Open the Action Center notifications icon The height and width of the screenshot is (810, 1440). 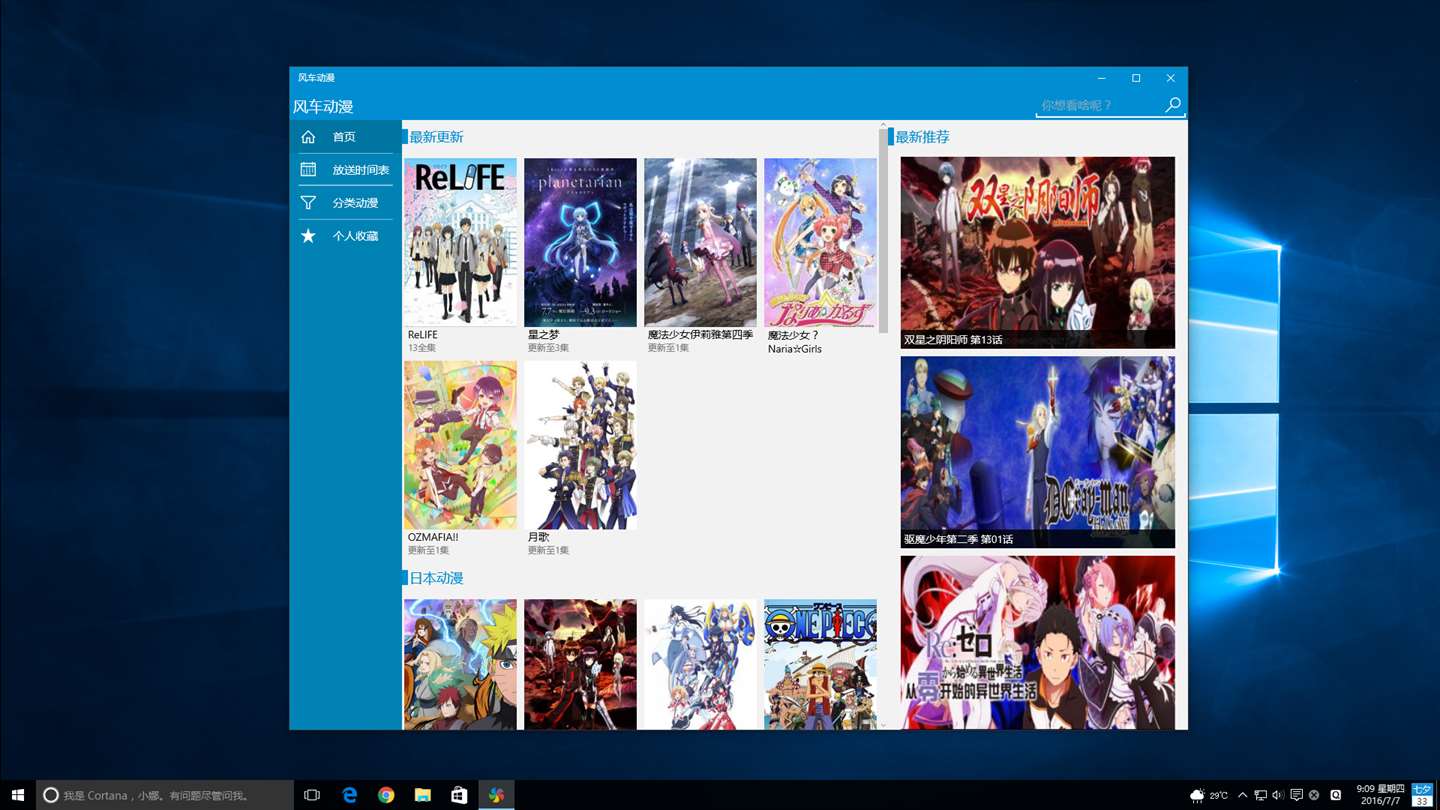(x=1296, y=795)
